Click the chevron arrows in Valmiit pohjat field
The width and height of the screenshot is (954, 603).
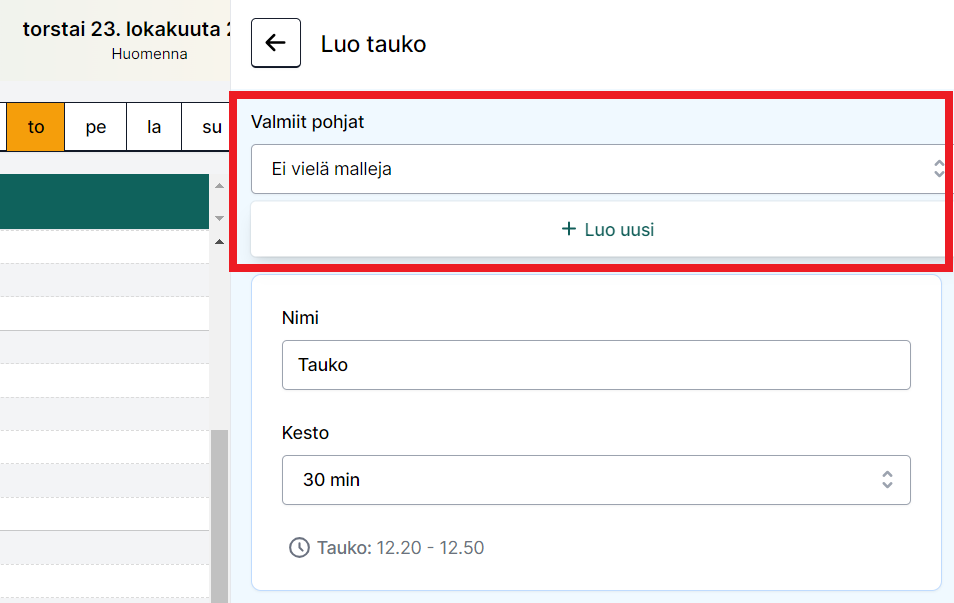[x=938, y=169]
